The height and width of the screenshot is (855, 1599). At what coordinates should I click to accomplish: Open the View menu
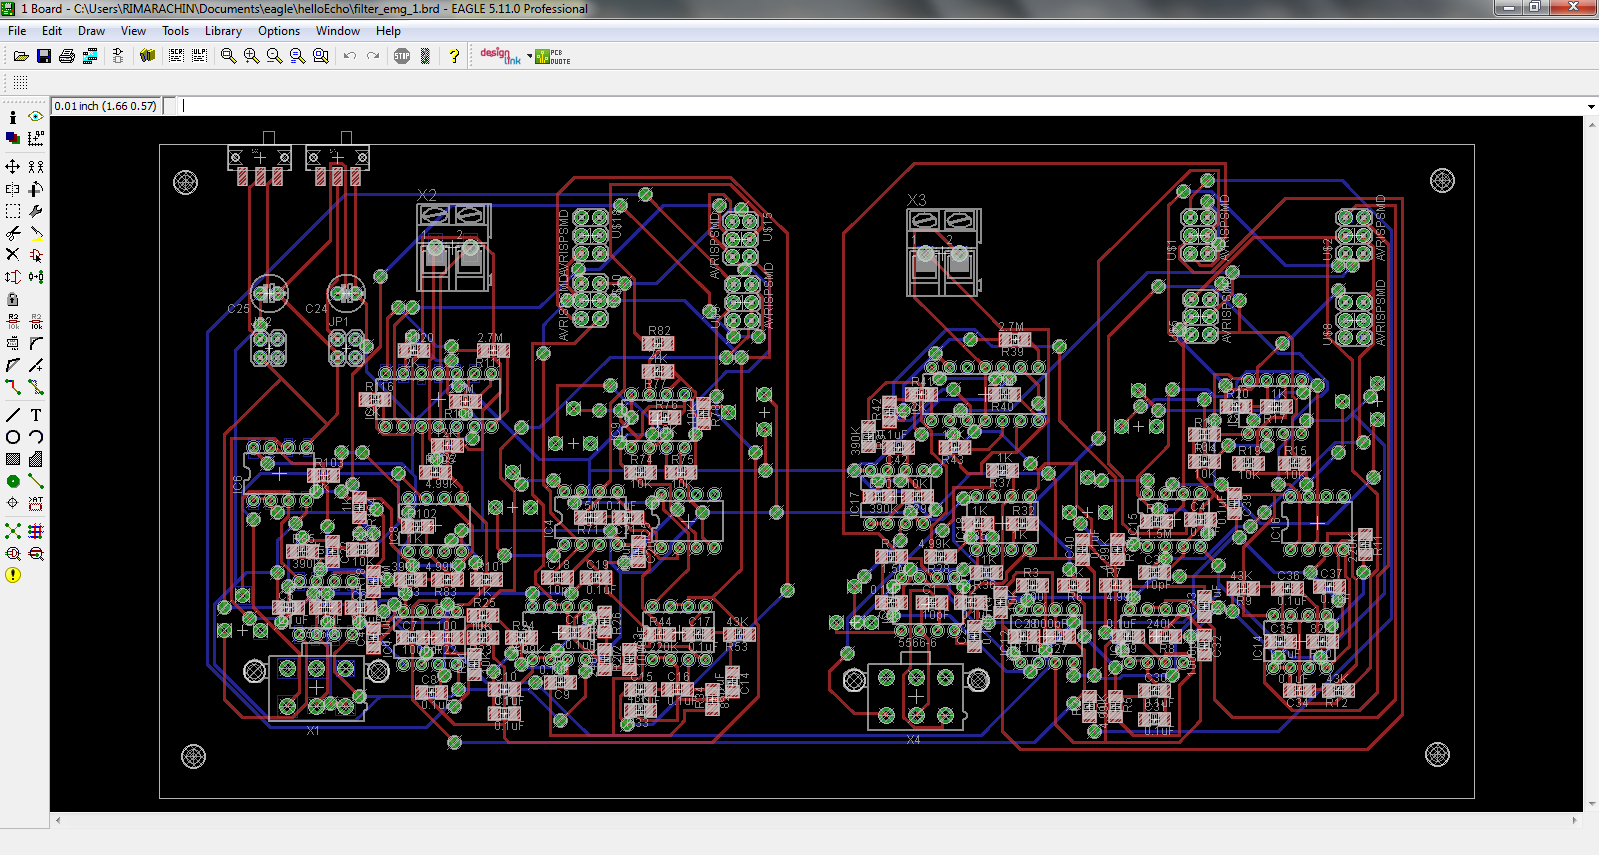click(133, 31)
